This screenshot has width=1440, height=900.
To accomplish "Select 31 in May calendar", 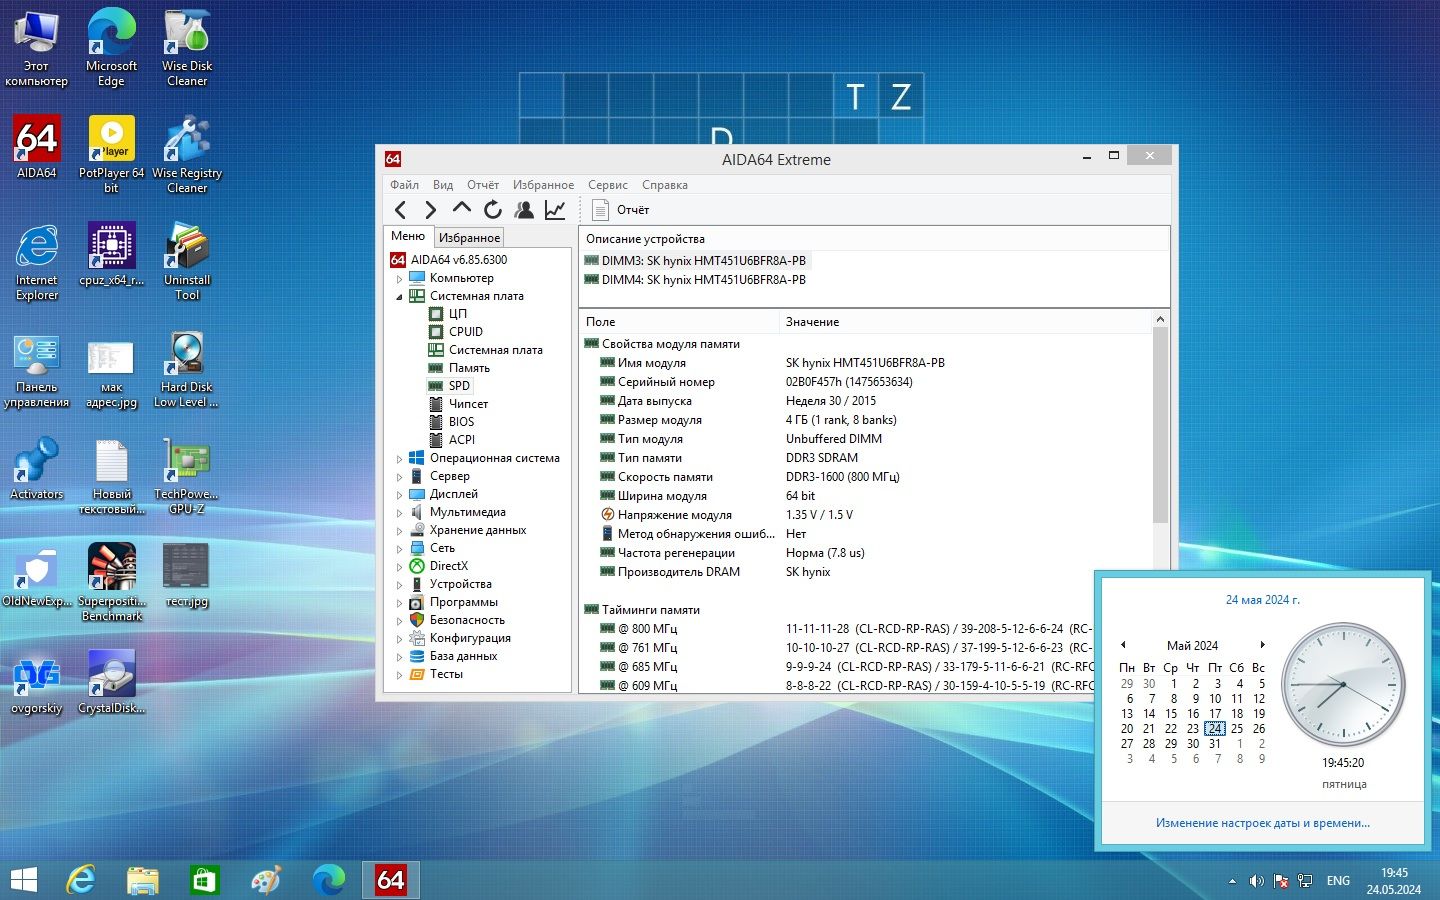I will (x=1215, y=744).
